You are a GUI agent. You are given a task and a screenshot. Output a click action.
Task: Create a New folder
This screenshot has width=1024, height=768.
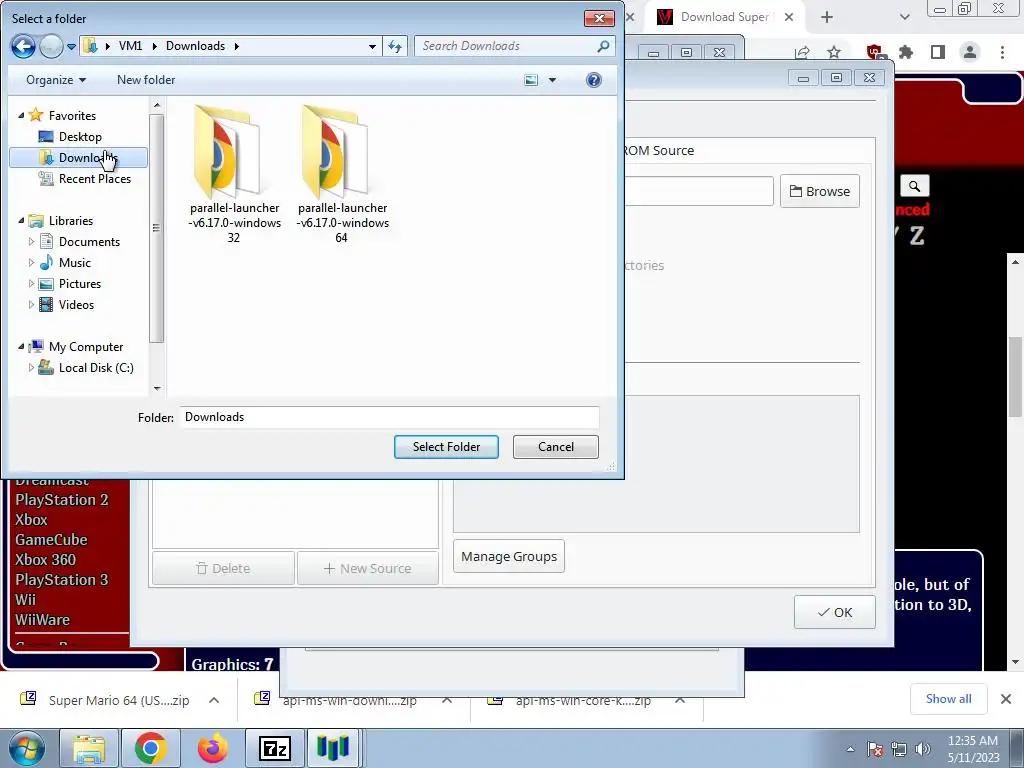click(146, 80)
